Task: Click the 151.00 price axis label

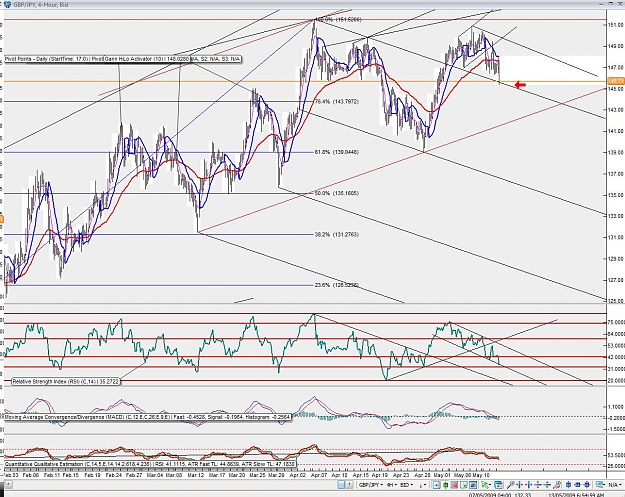Action: point(616,25)
